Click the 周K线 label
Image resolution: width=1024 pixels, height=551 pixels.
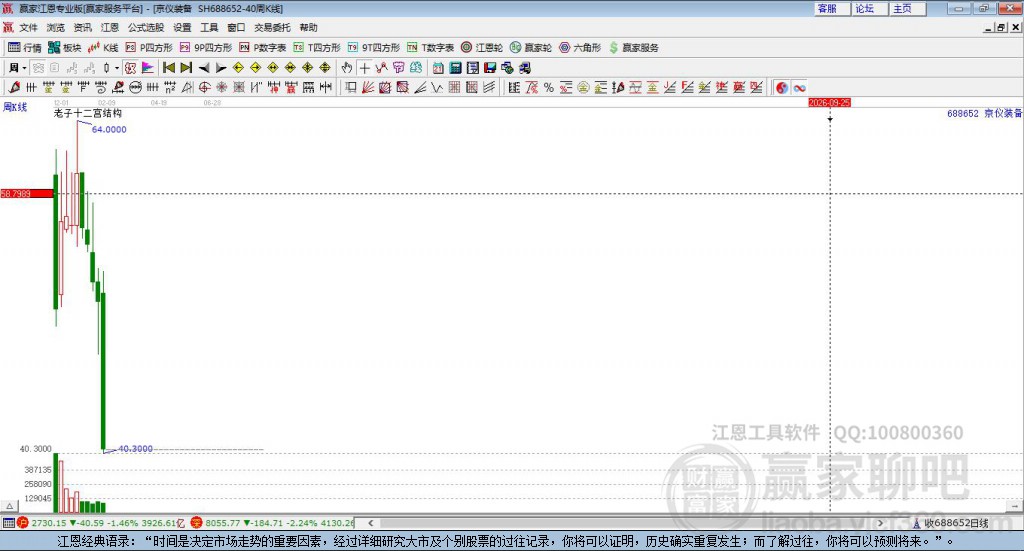15,107
